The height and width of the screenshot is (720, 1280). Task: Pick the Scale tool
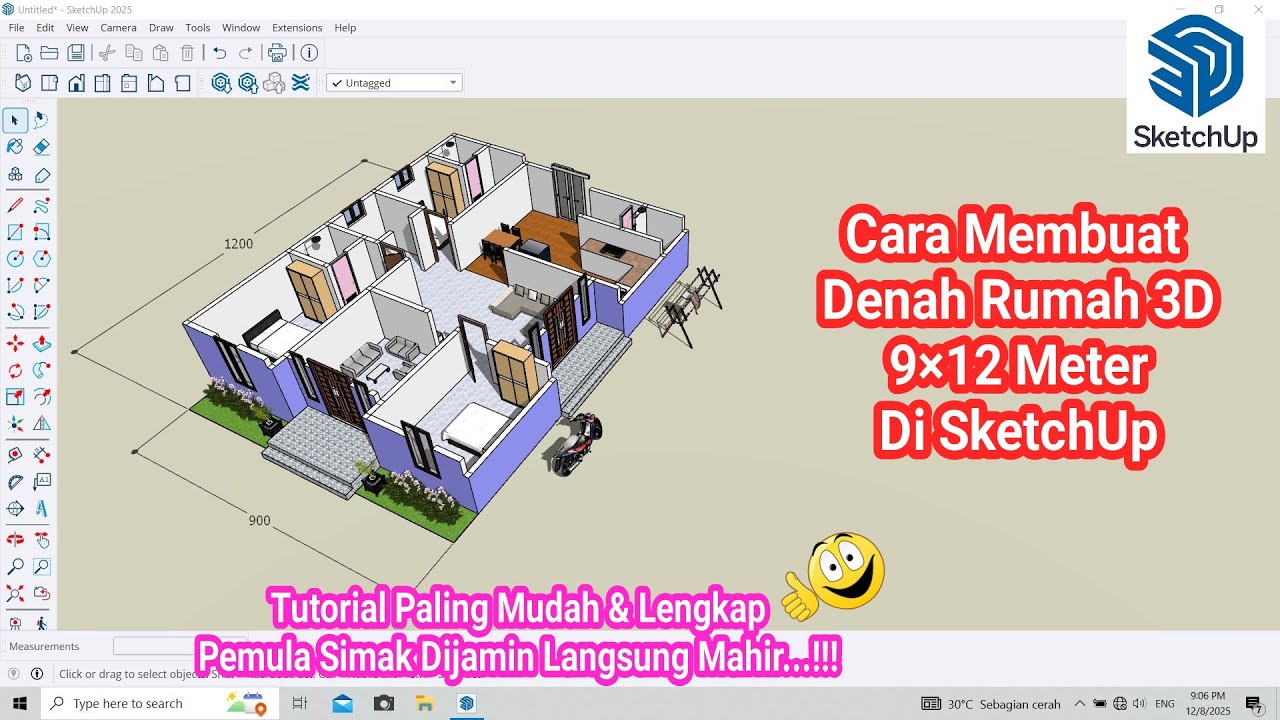point(15,397)
